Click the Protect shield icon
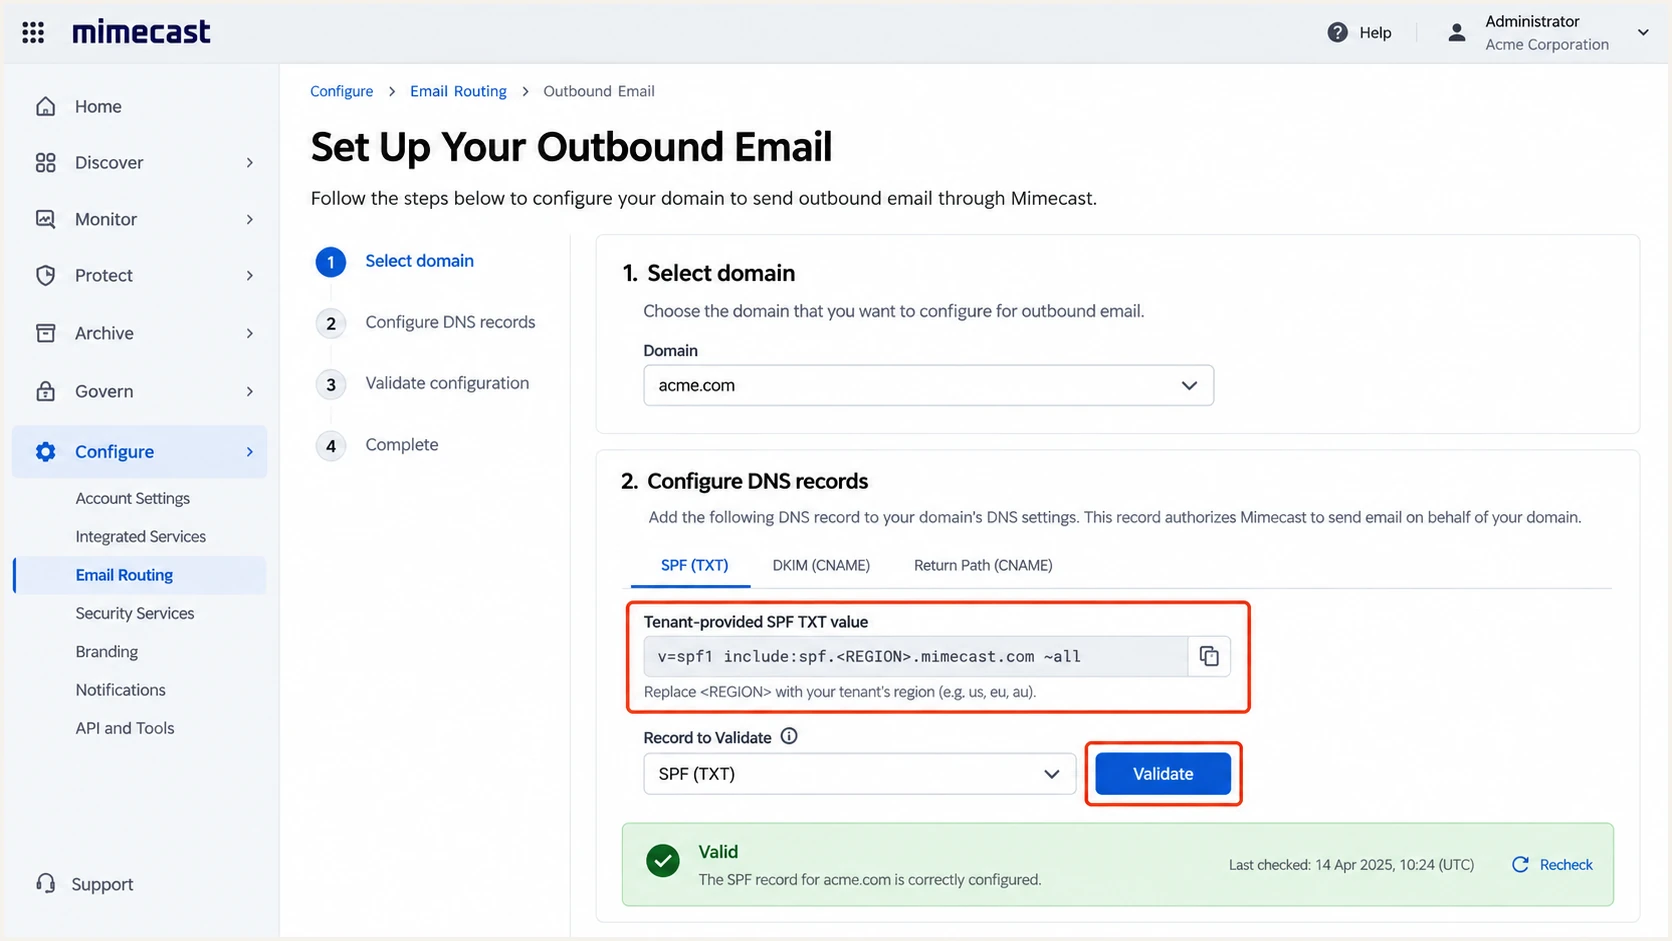Screen dimensions: 1672x941 (x=46, y=275)
